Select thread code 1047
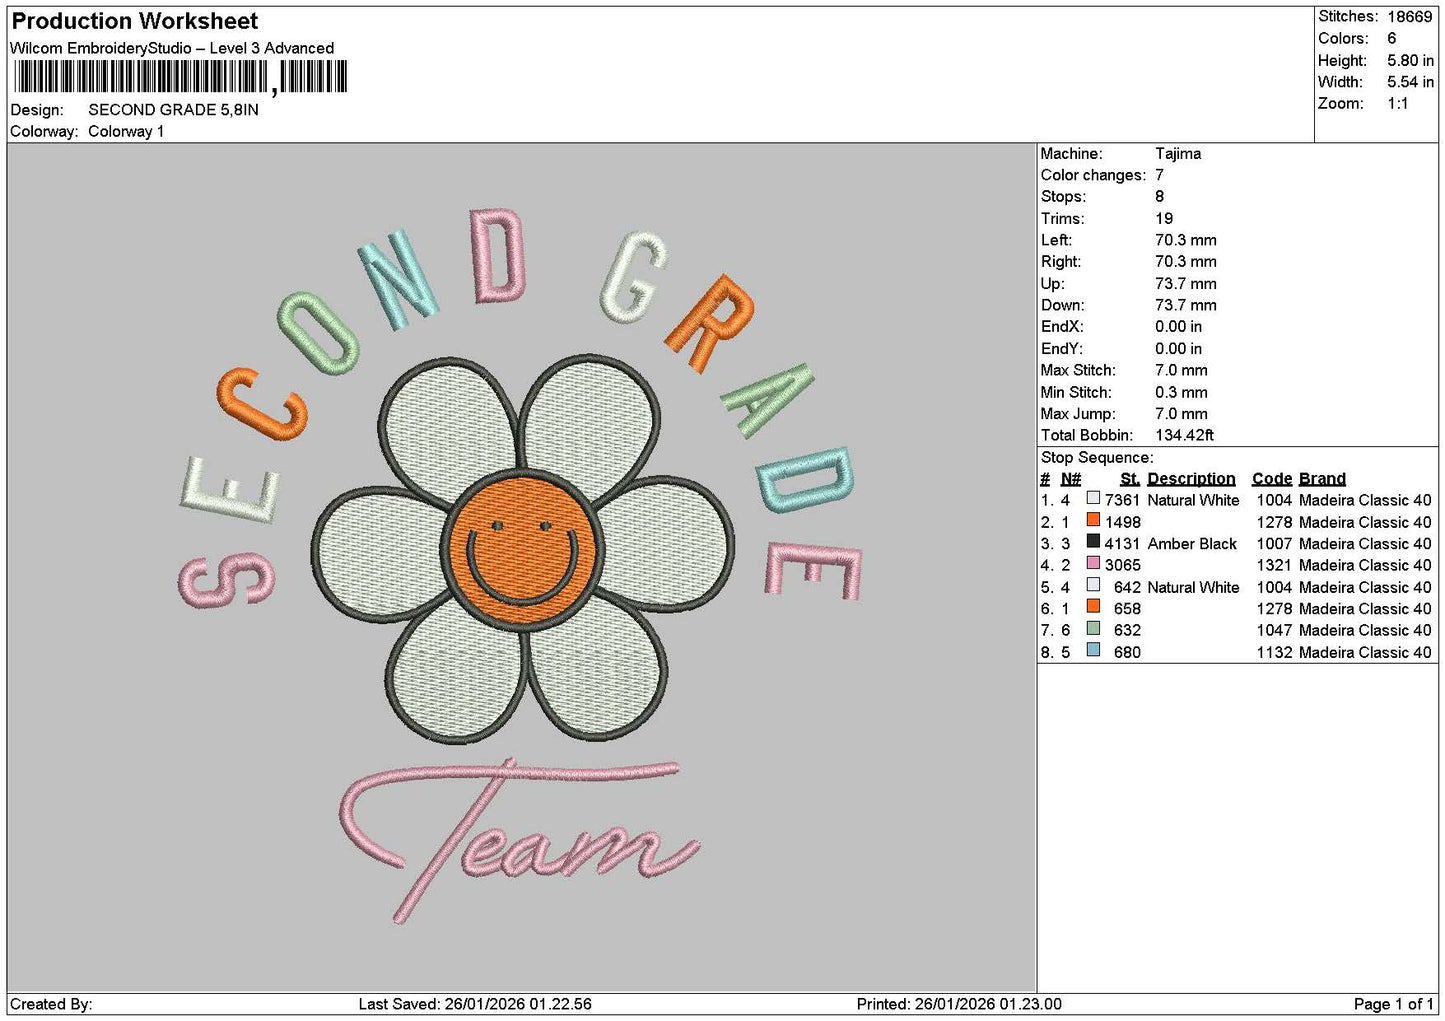 click(1274, 630)
